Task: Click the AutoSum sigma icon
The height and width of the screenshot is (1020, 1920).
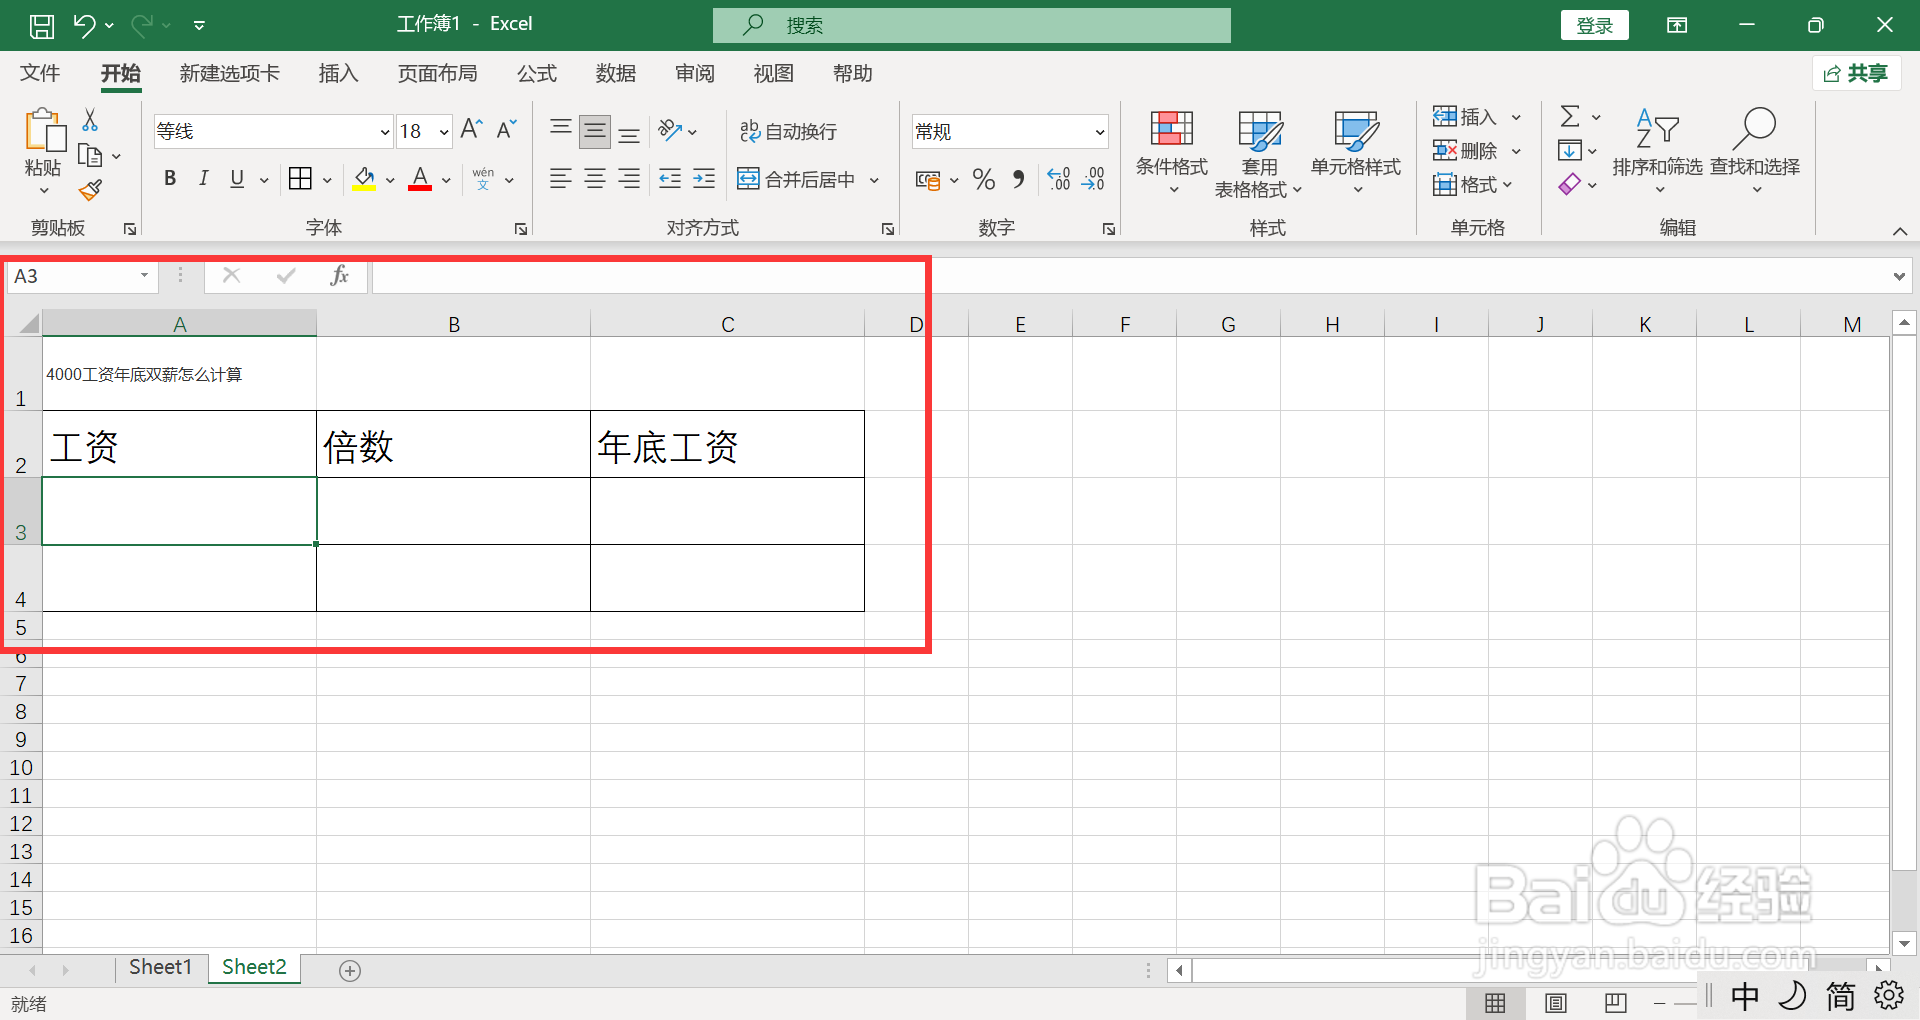Action: coord(1570,117)
